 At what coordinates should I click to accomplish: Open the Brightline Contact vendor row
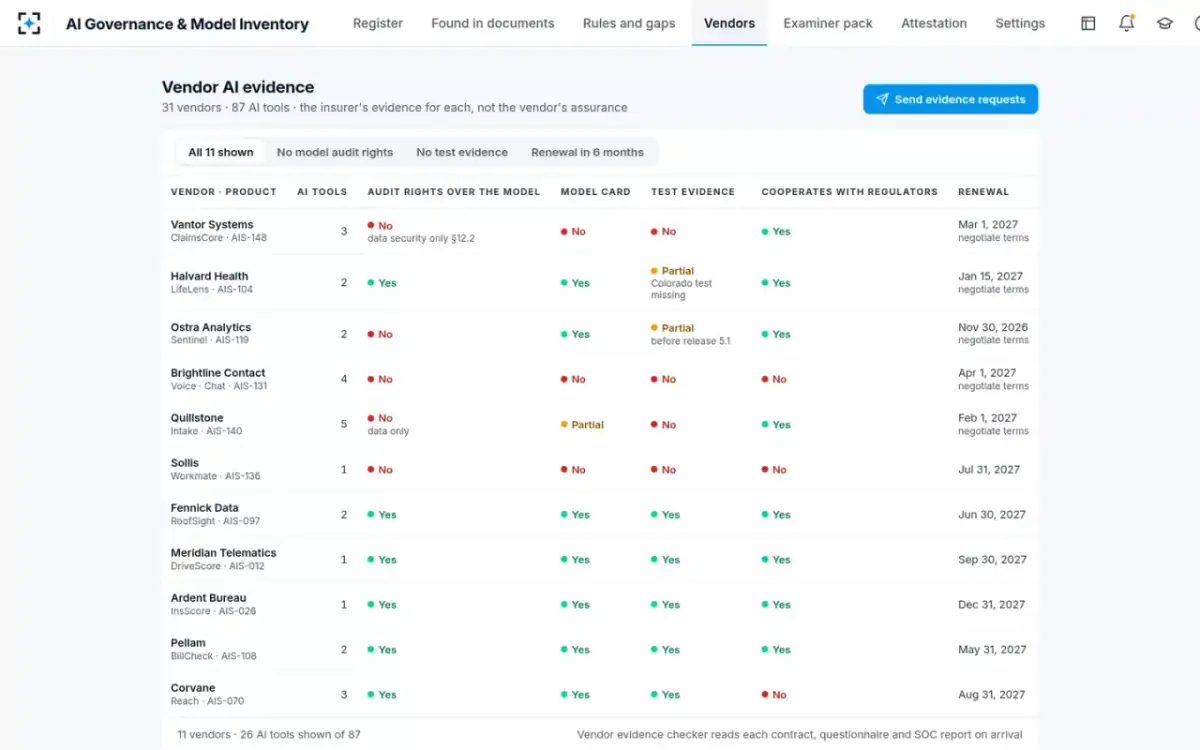click(600, 379)
